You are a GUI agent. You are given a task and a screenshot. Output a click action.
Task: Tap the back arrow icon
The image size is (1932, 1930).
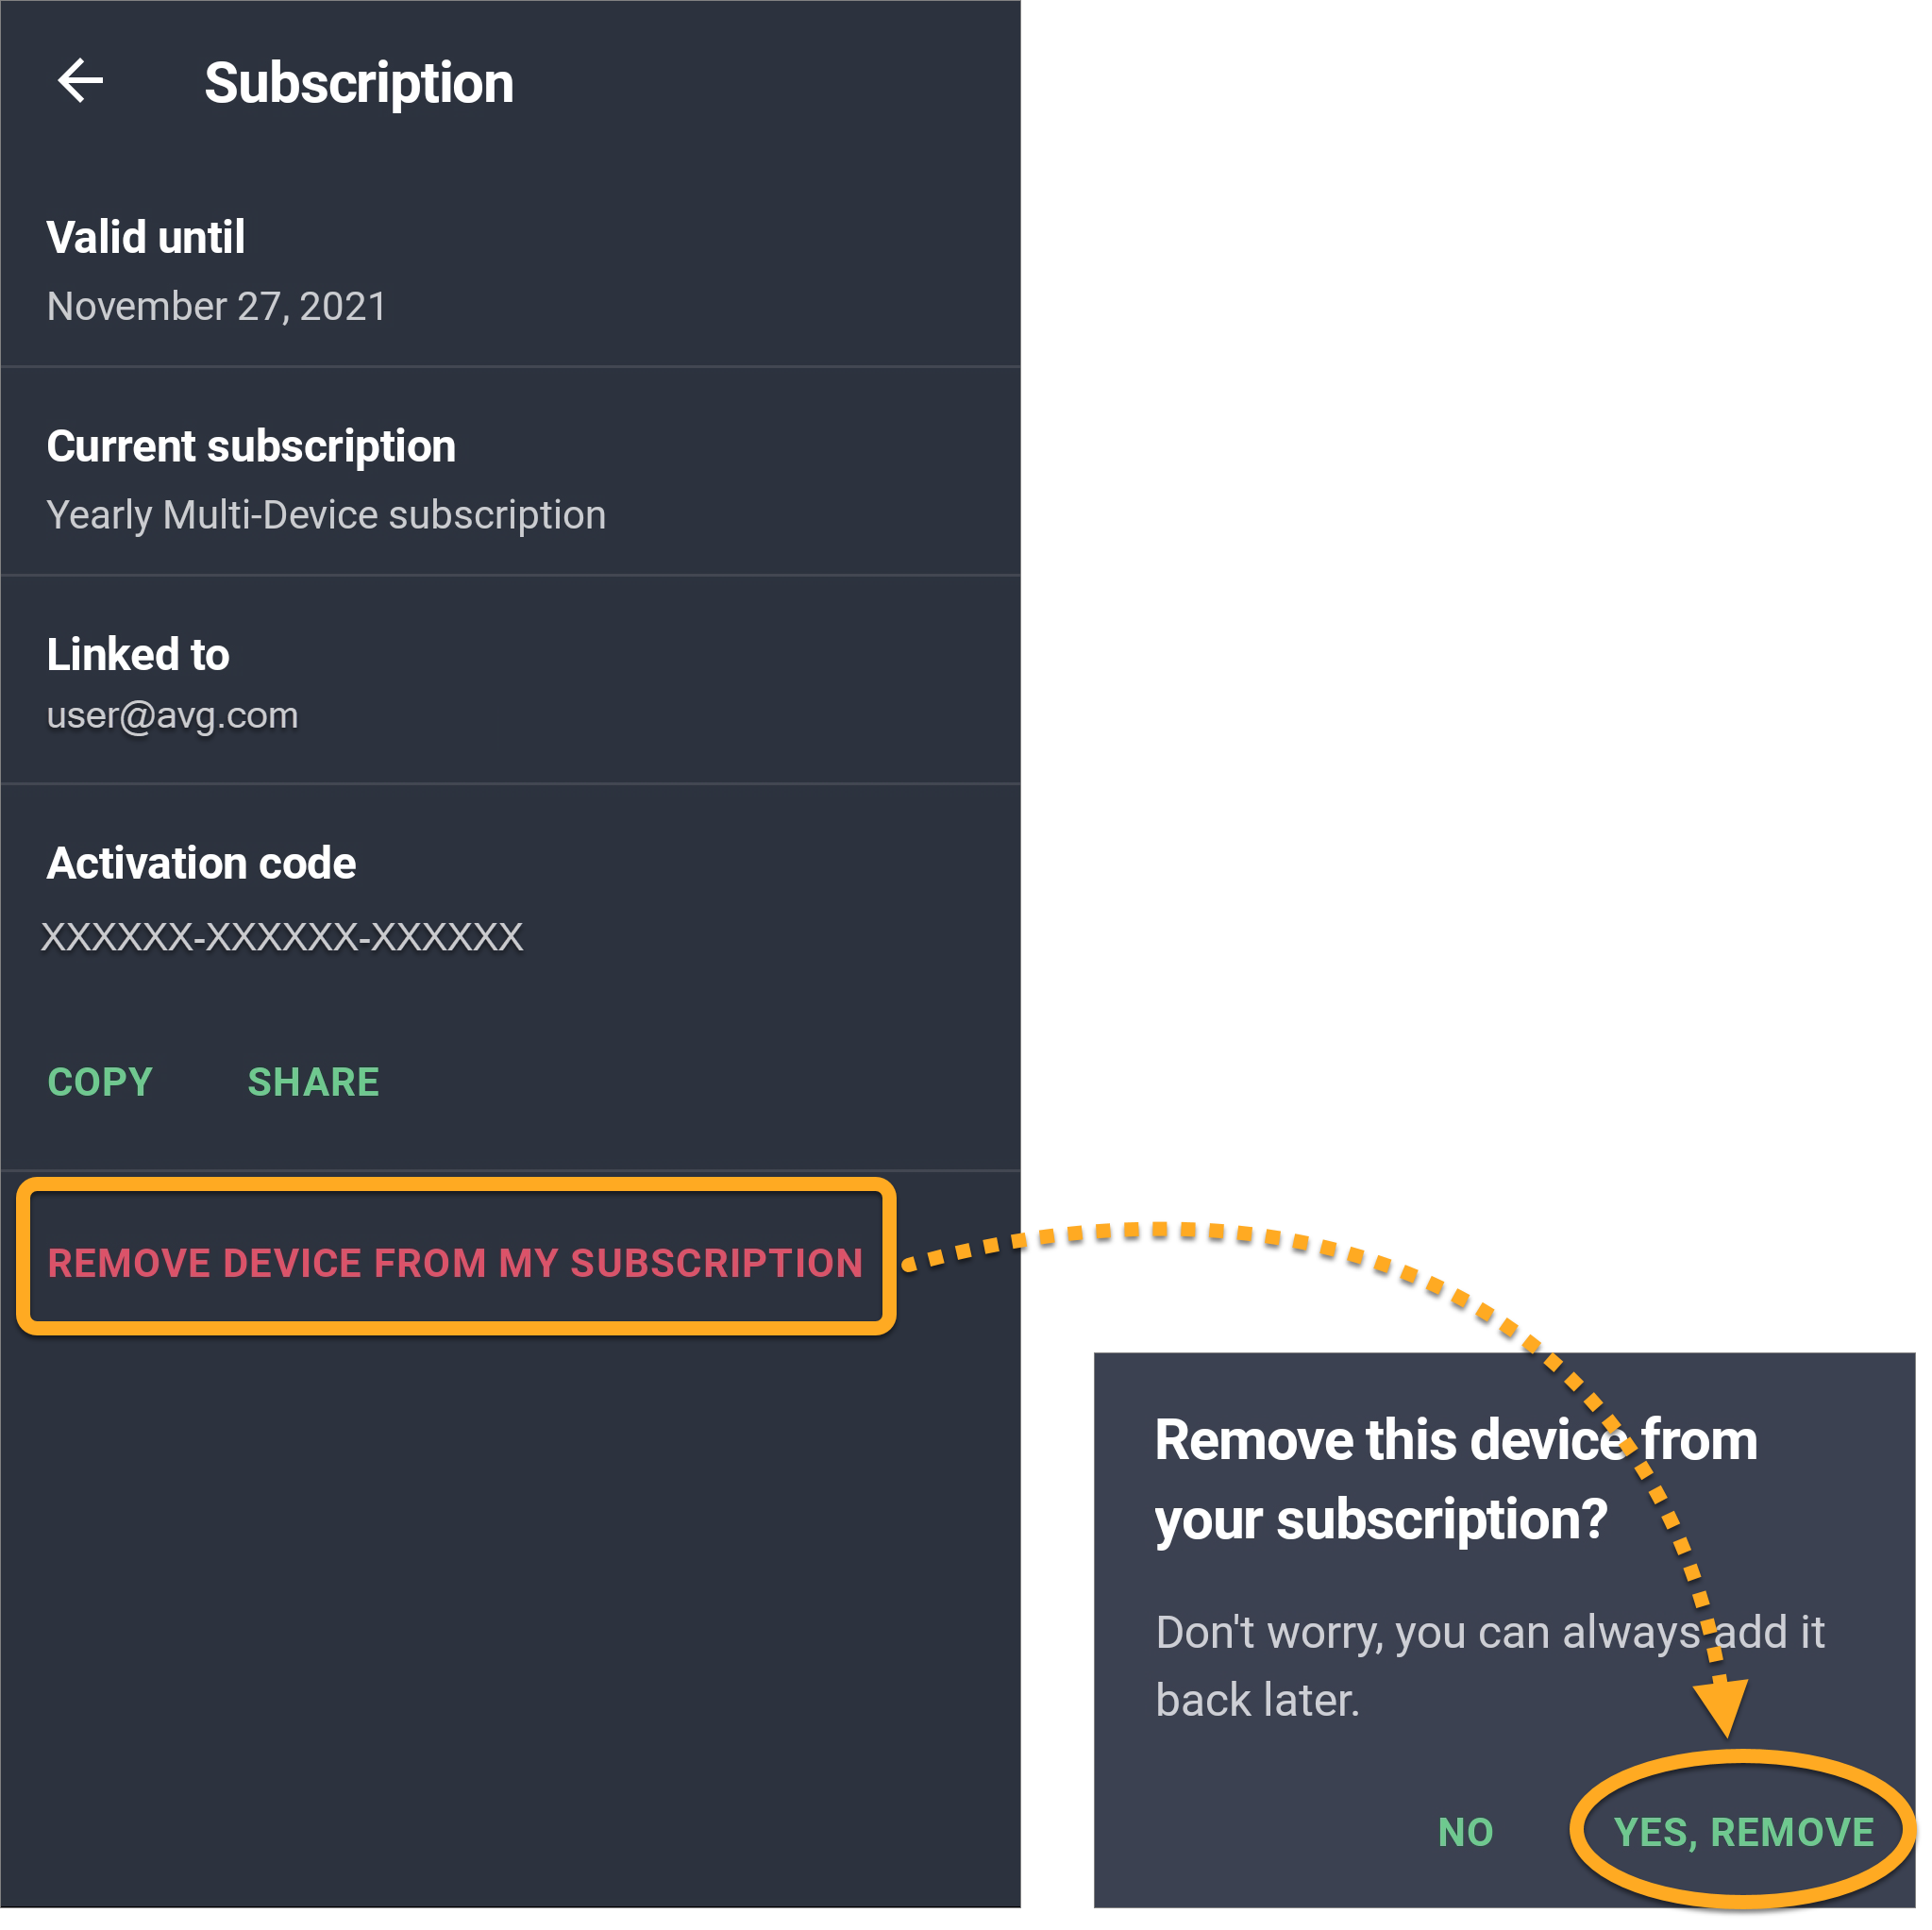click(x=81, y=81)
